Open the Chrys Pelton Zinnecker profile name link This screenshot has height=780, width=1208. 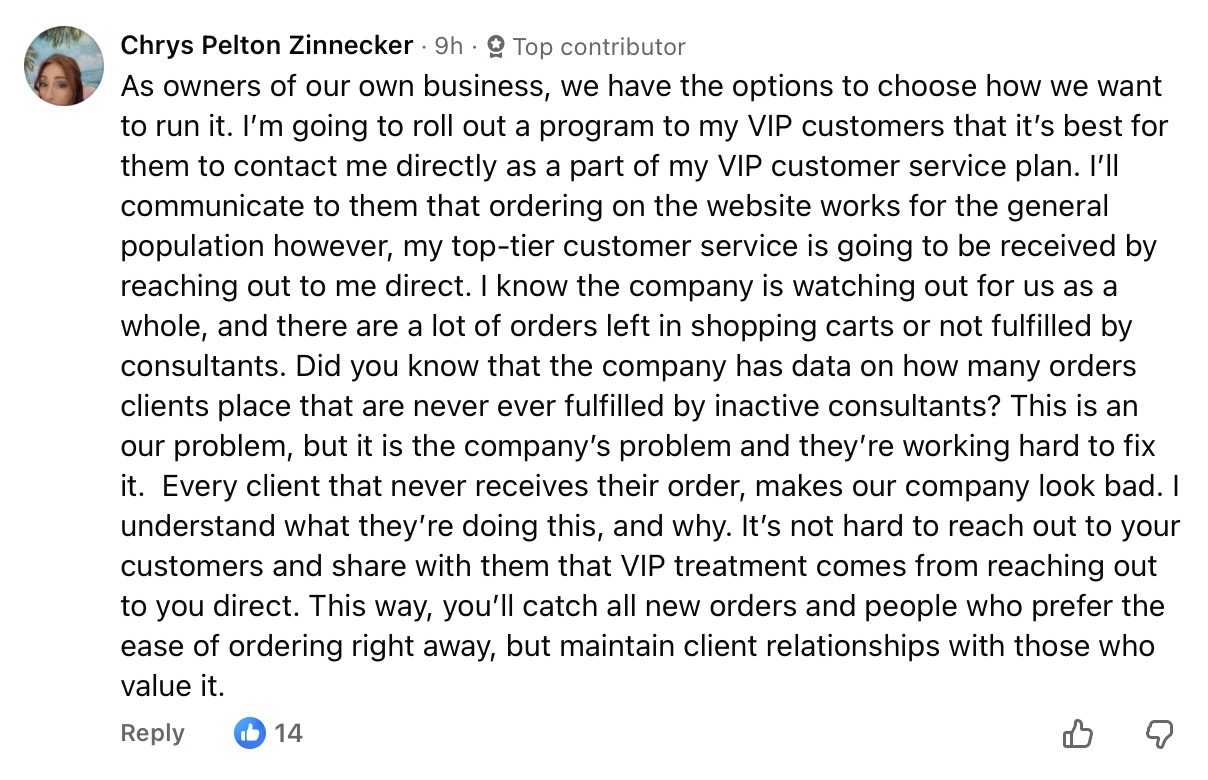point(266,46)
